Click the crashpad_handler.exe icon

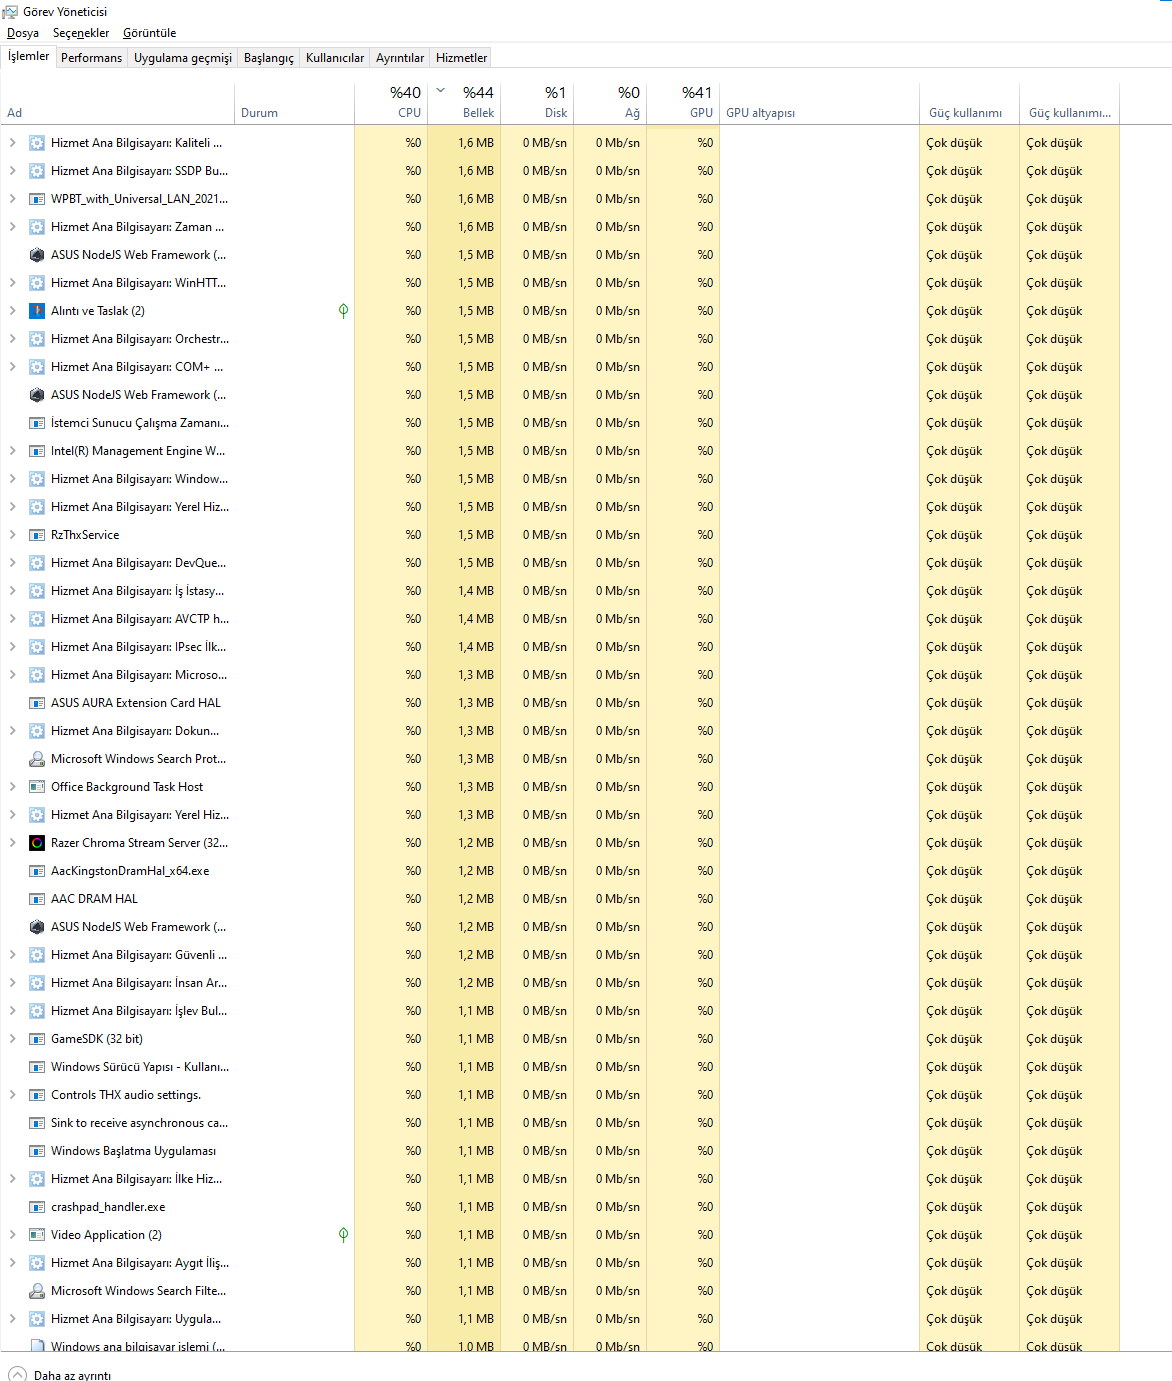tap(37, 1207)
